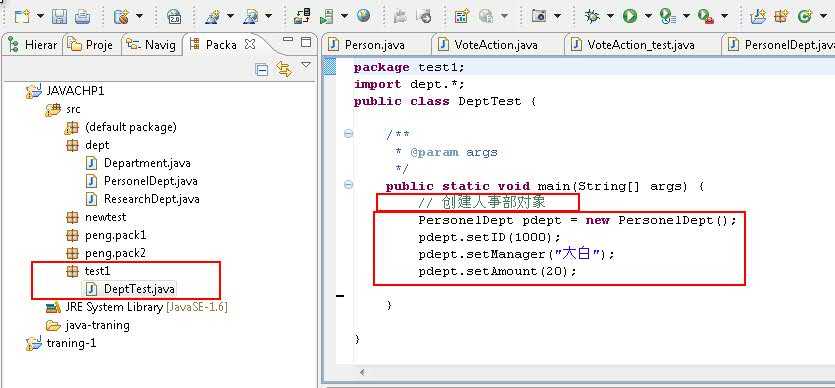The image size is (835, 388).
Task: Click the New Java Package icon
Action: coord(781,16)
